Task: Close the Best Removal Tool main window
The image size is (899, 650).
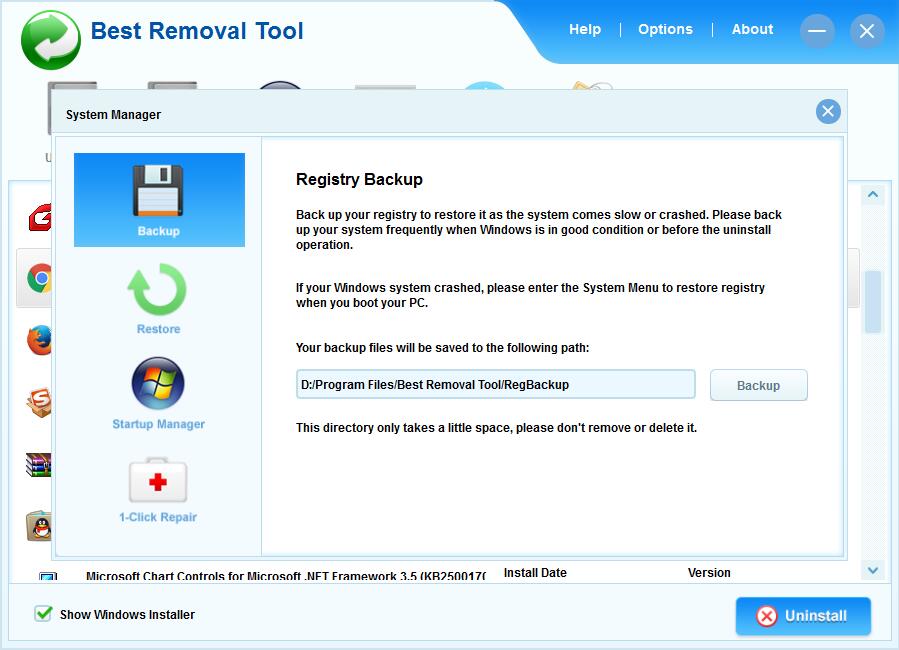Action: tap(867, 31)
